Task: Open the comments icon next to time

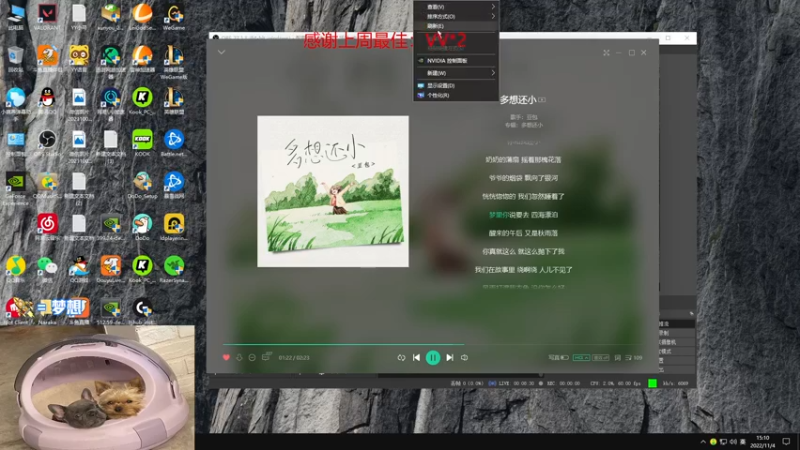Action: (266, 357)
